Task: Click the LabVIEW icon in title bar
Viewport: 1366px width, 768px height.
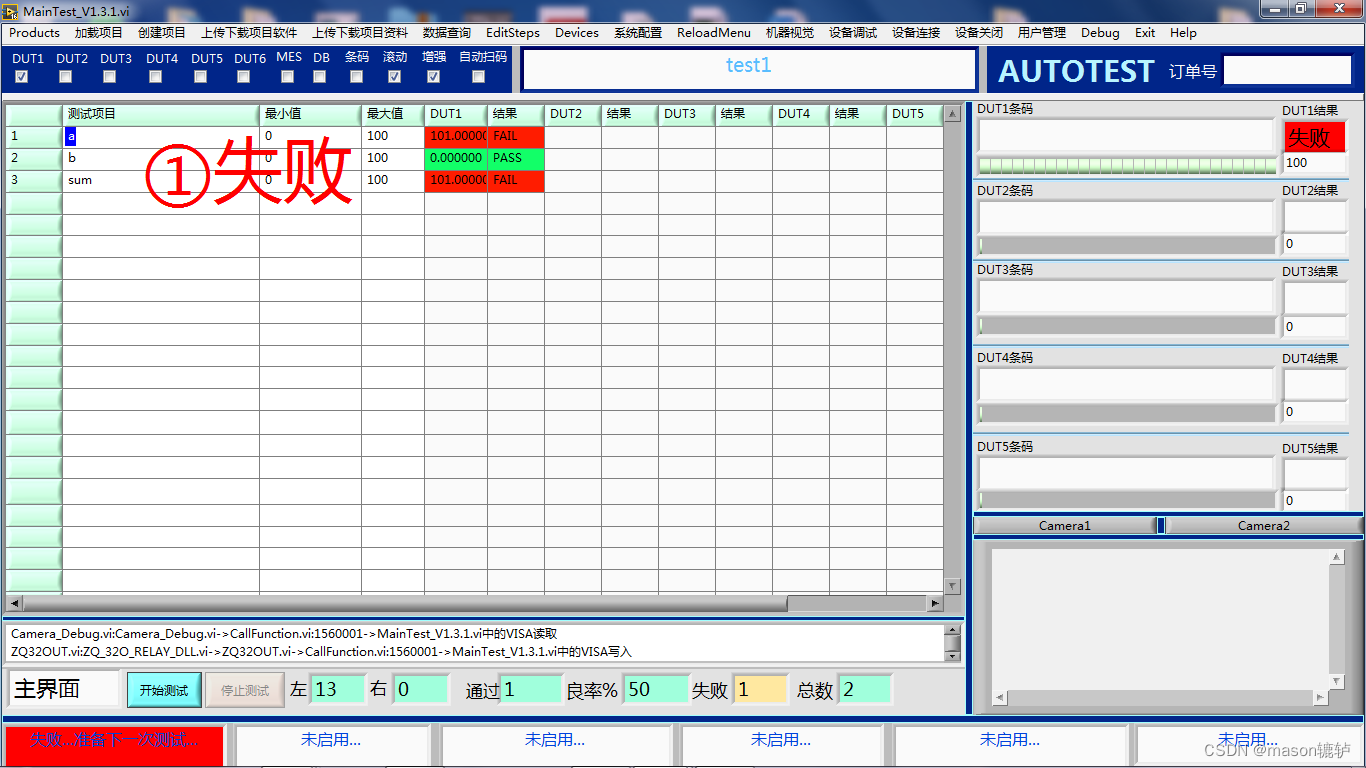Action: [x=11, y=10]
